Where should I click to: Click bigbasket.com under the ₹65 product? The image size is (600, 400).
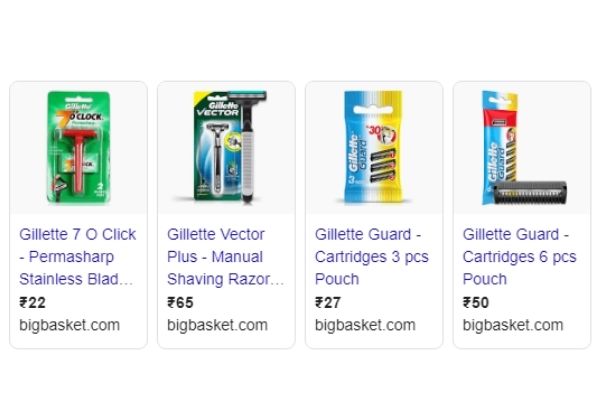(217, 325)
